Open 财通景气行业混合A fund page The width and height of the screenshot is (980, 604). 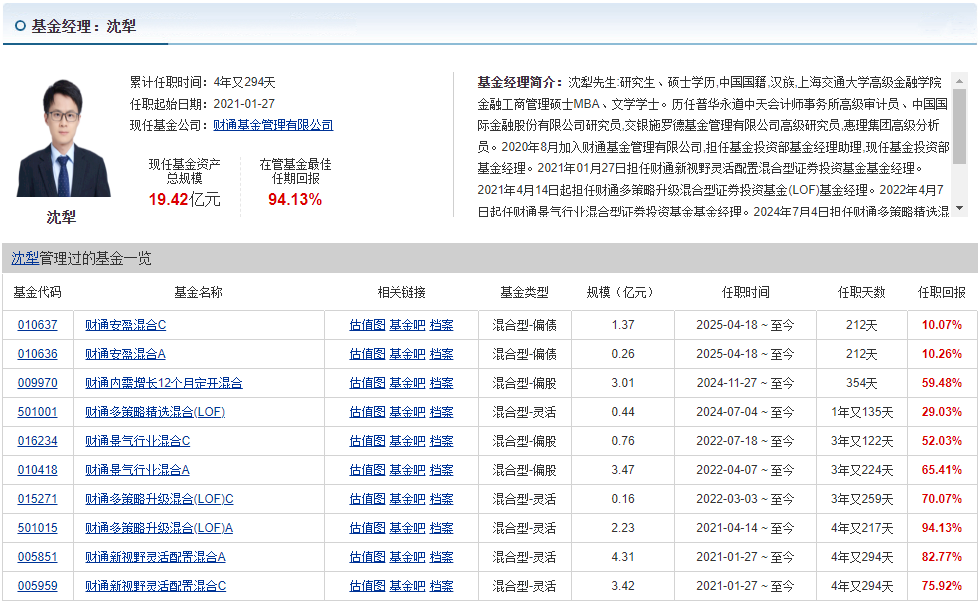[x=138, y=470]
